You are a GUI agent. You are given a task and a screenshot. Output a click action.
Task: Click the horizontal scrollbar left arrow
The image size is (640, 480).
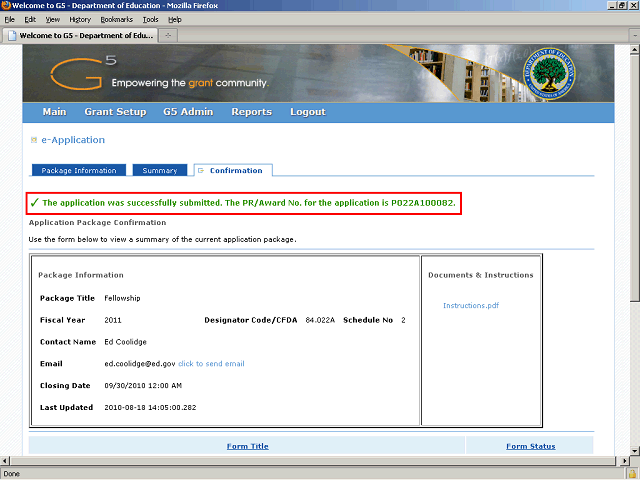[4, 461]
